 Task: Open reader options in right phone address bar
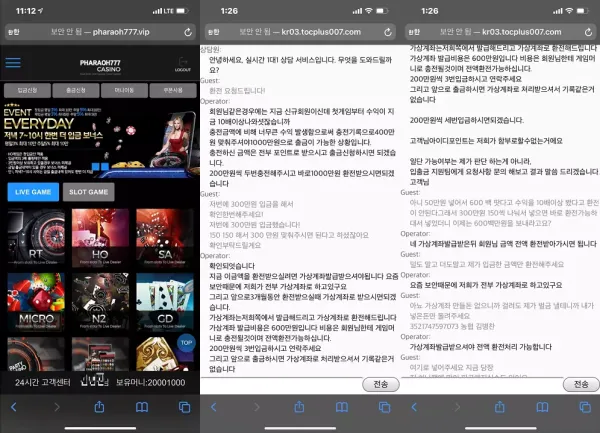(x=414, y=32)
